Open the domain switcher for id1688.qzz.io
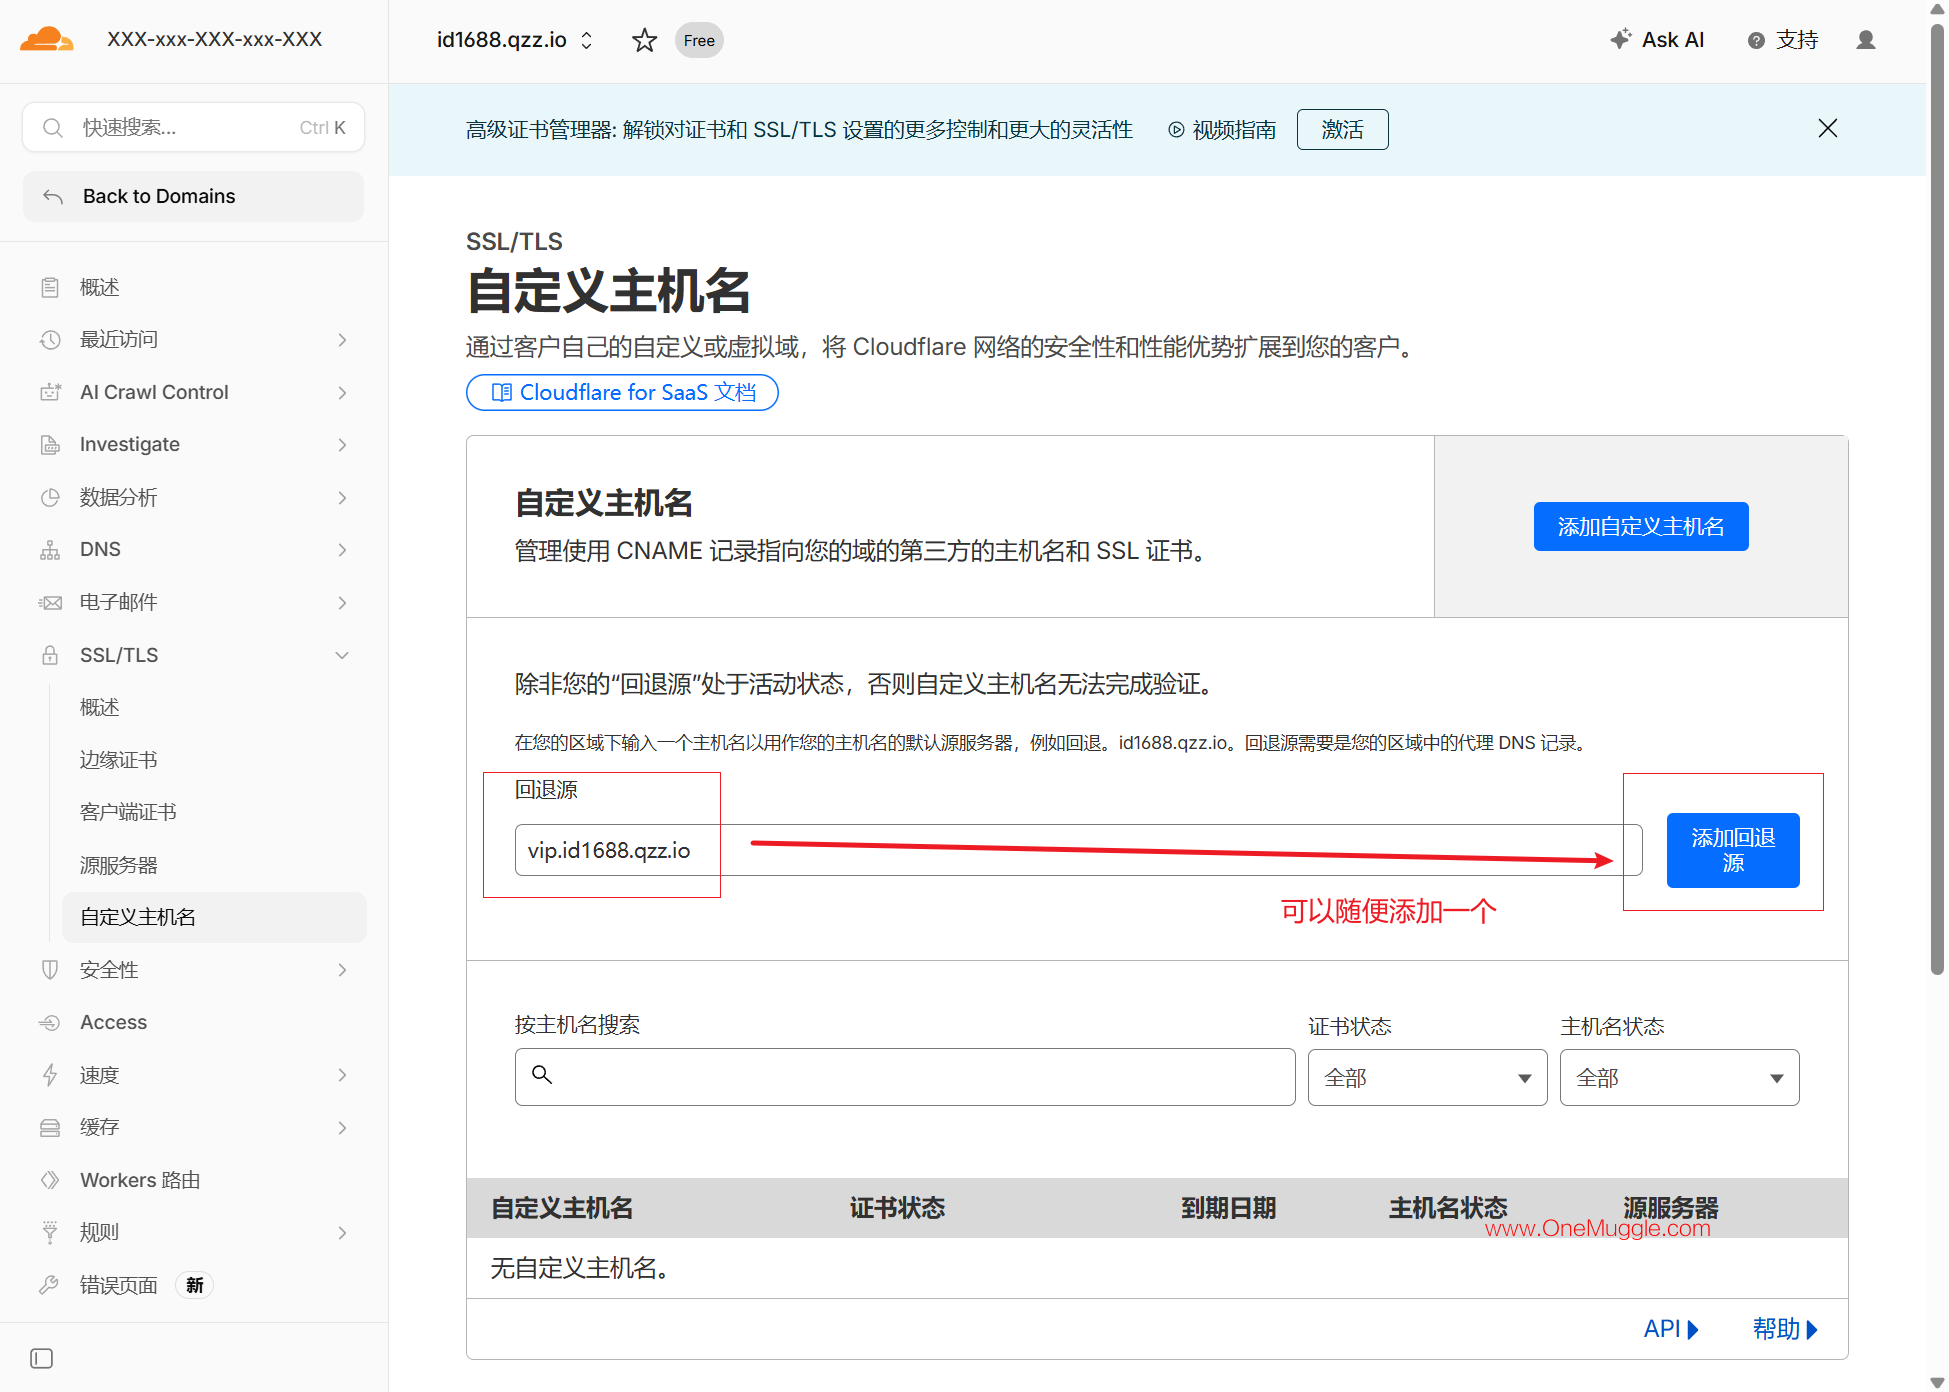The image size is (1949, 1392). coord(587,40)
